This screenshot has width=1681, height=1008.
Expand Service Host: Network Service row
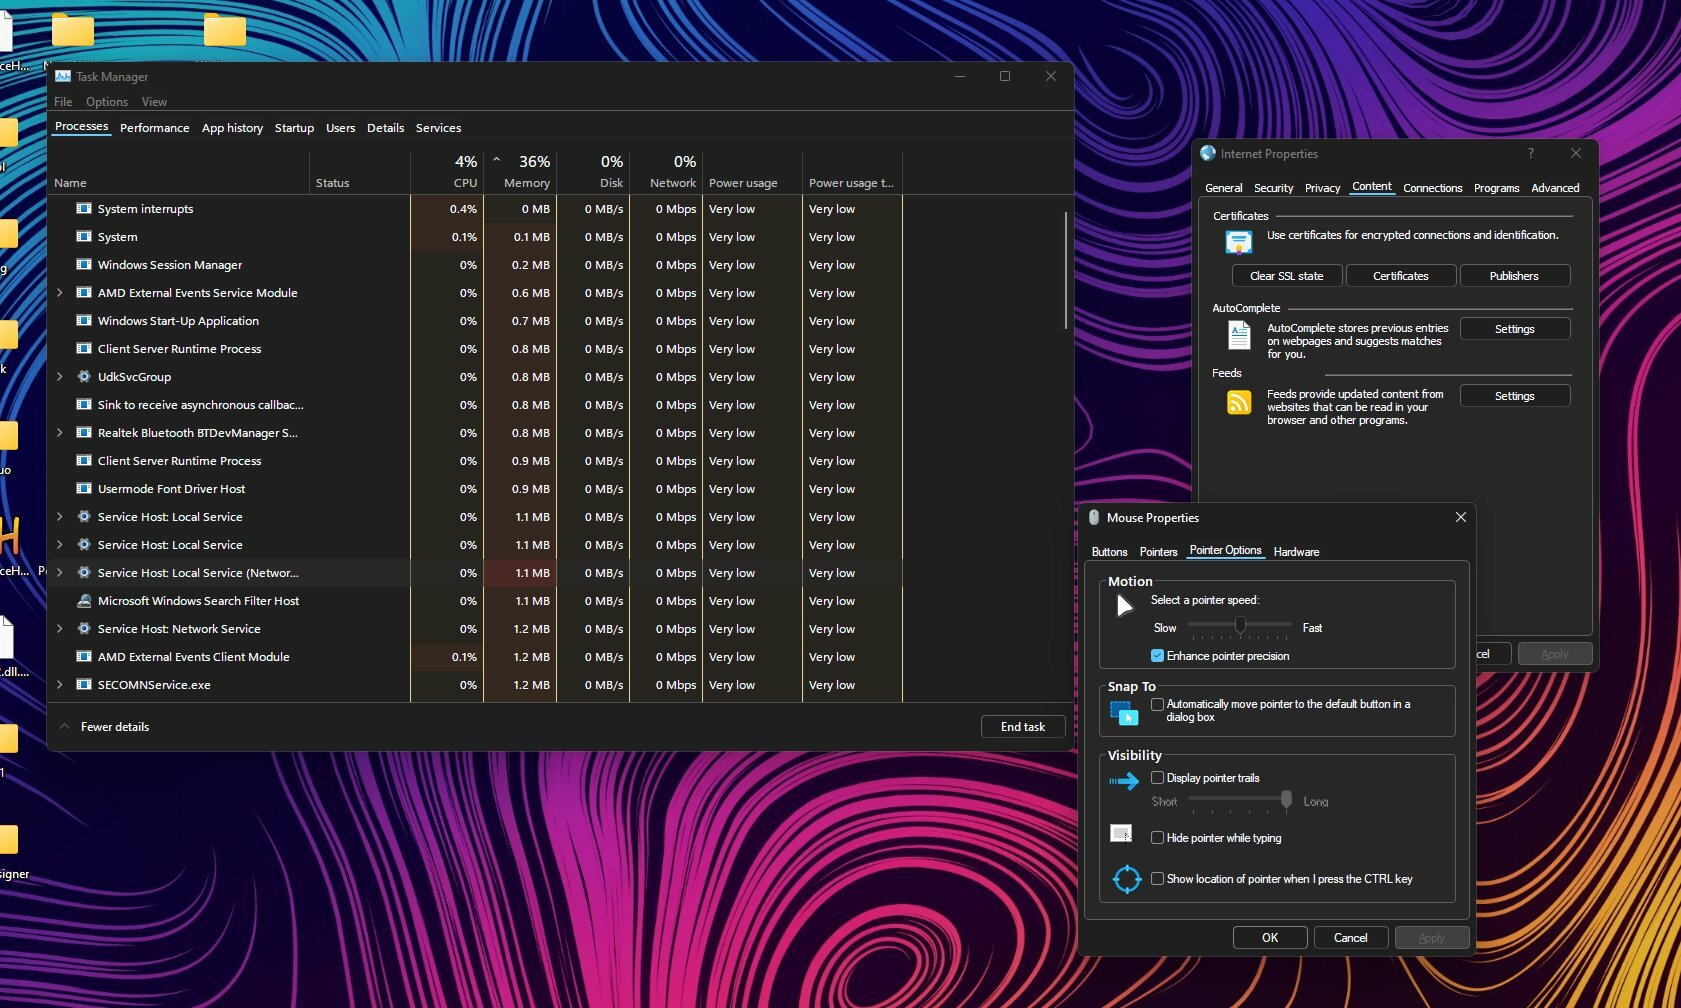60,629
